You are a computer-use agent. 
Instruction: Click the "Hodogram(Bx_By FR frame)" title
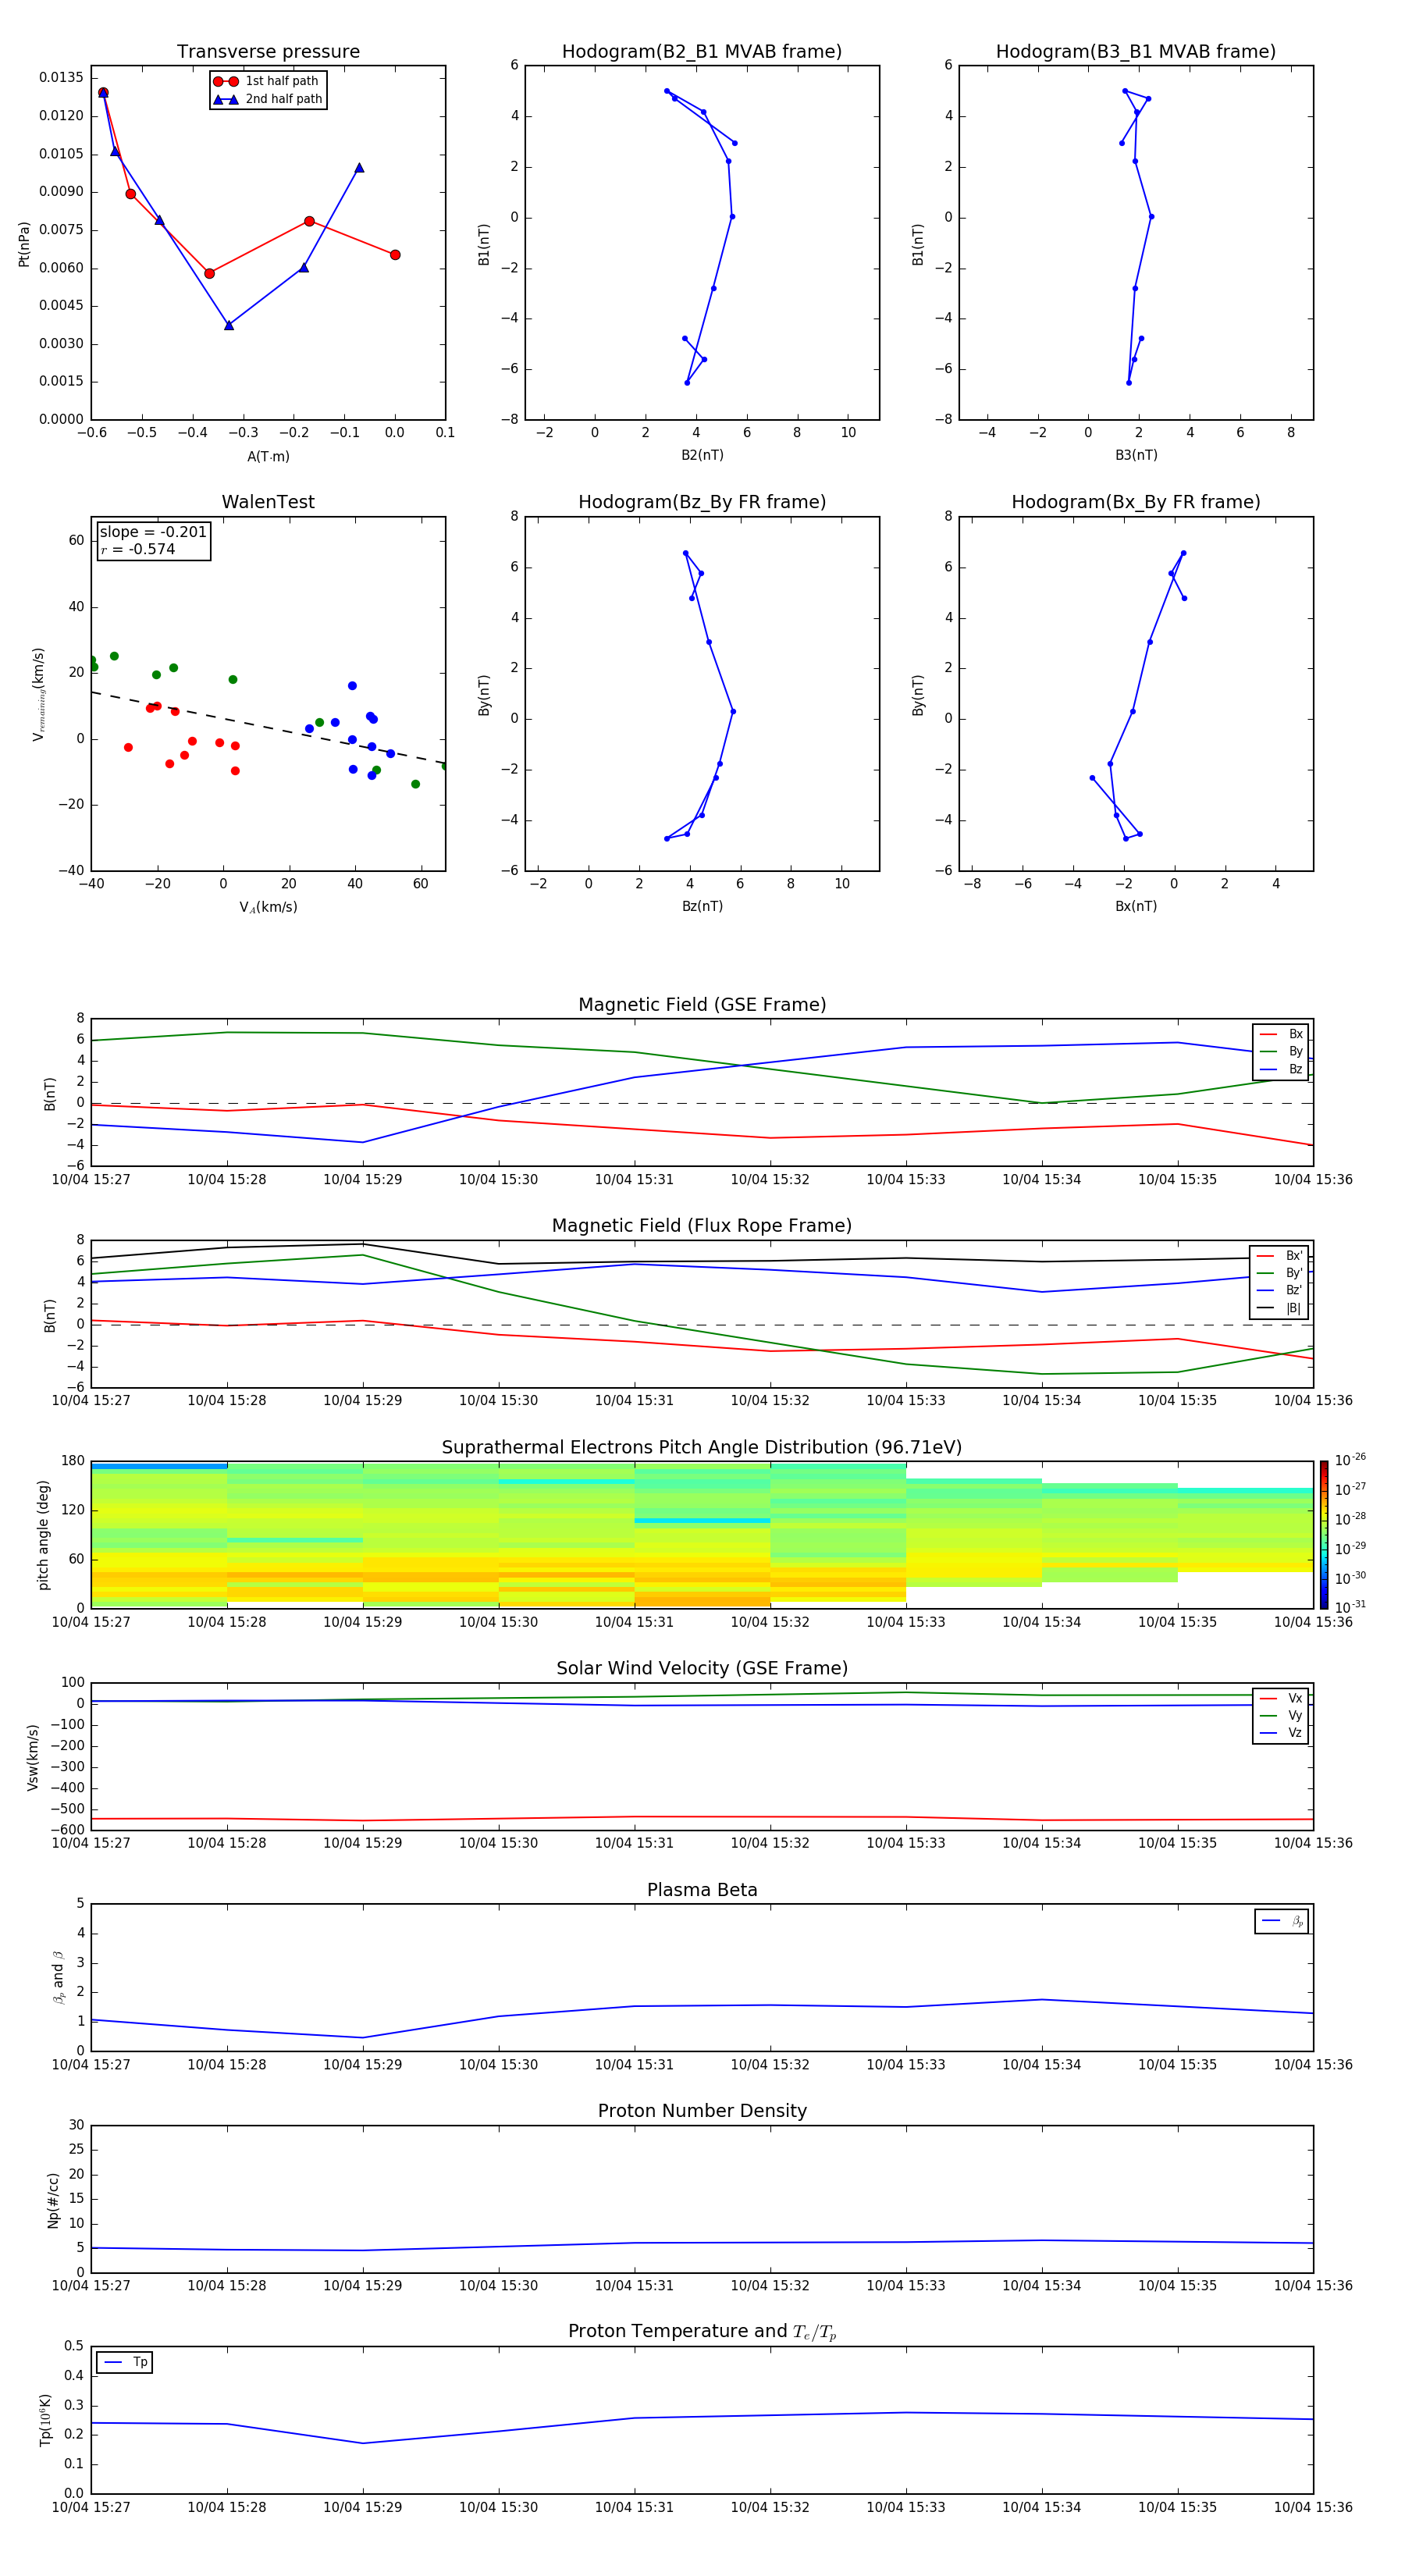click(1136, 502)
